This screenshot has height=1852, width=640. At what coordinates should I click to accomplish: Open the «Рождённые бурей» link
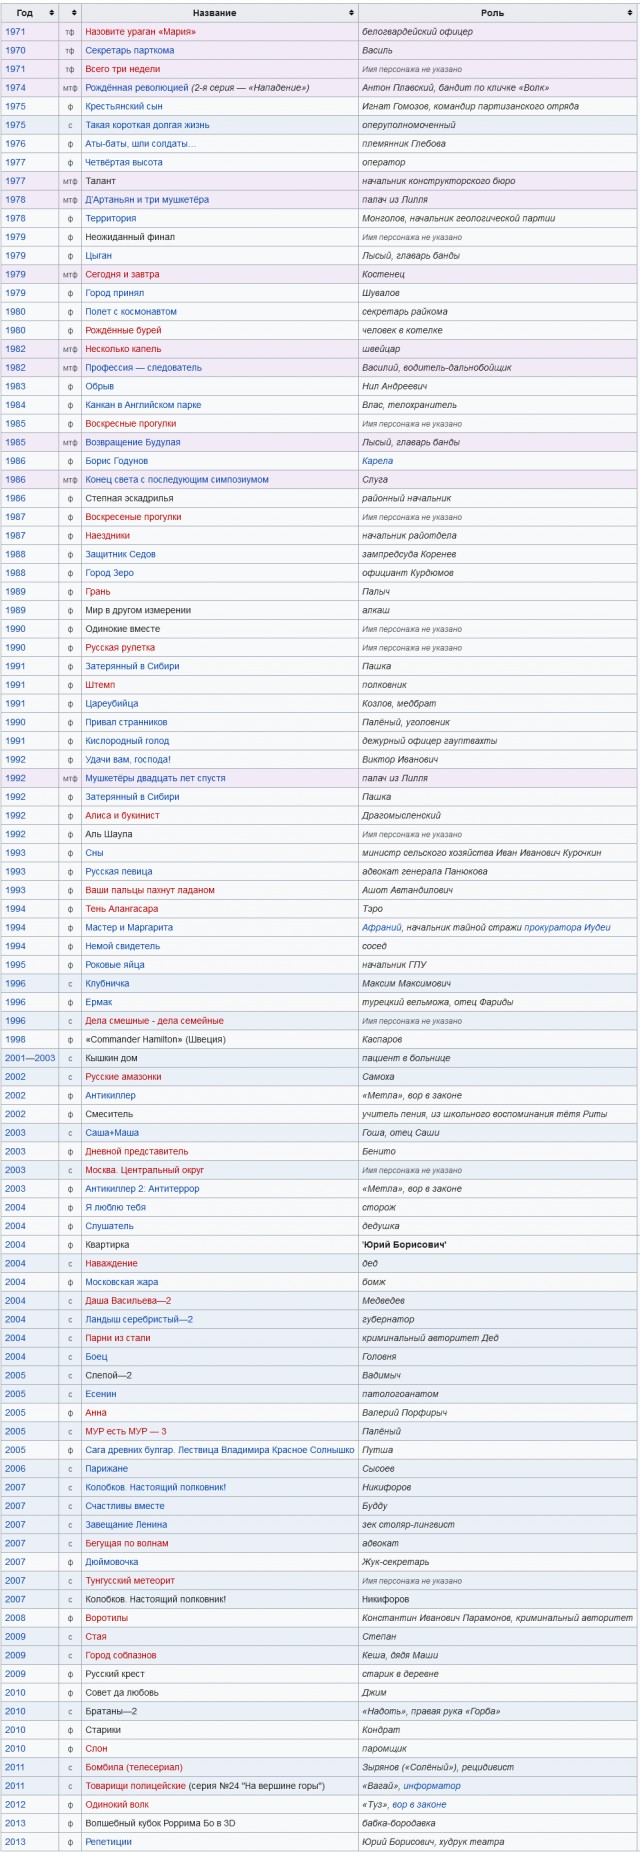(x=123, y=330)
